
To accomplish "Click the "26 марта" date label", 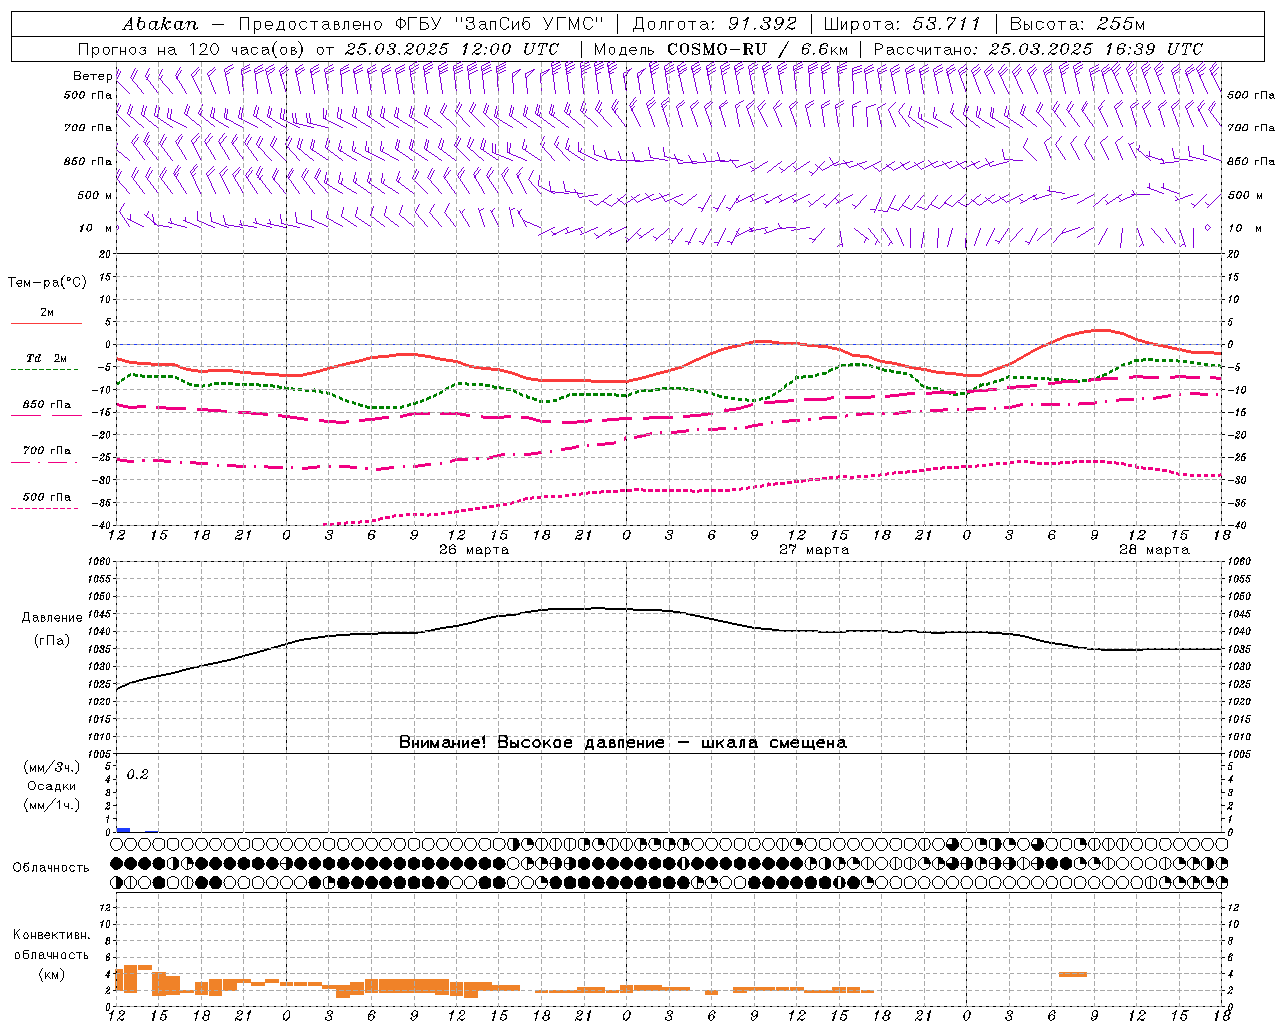I will tap(474, 550).
